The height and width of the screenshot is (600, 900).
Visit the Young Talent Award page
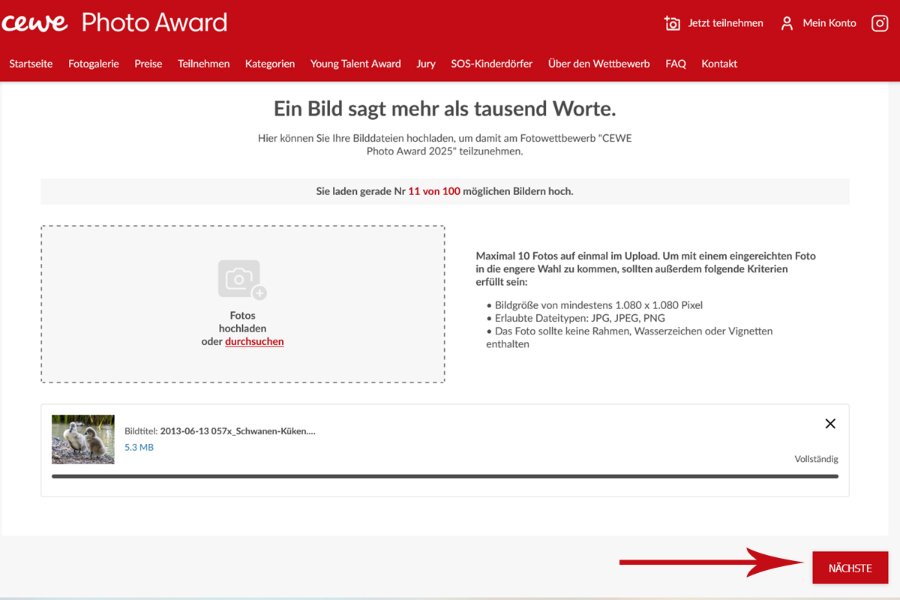pos(355,64)
